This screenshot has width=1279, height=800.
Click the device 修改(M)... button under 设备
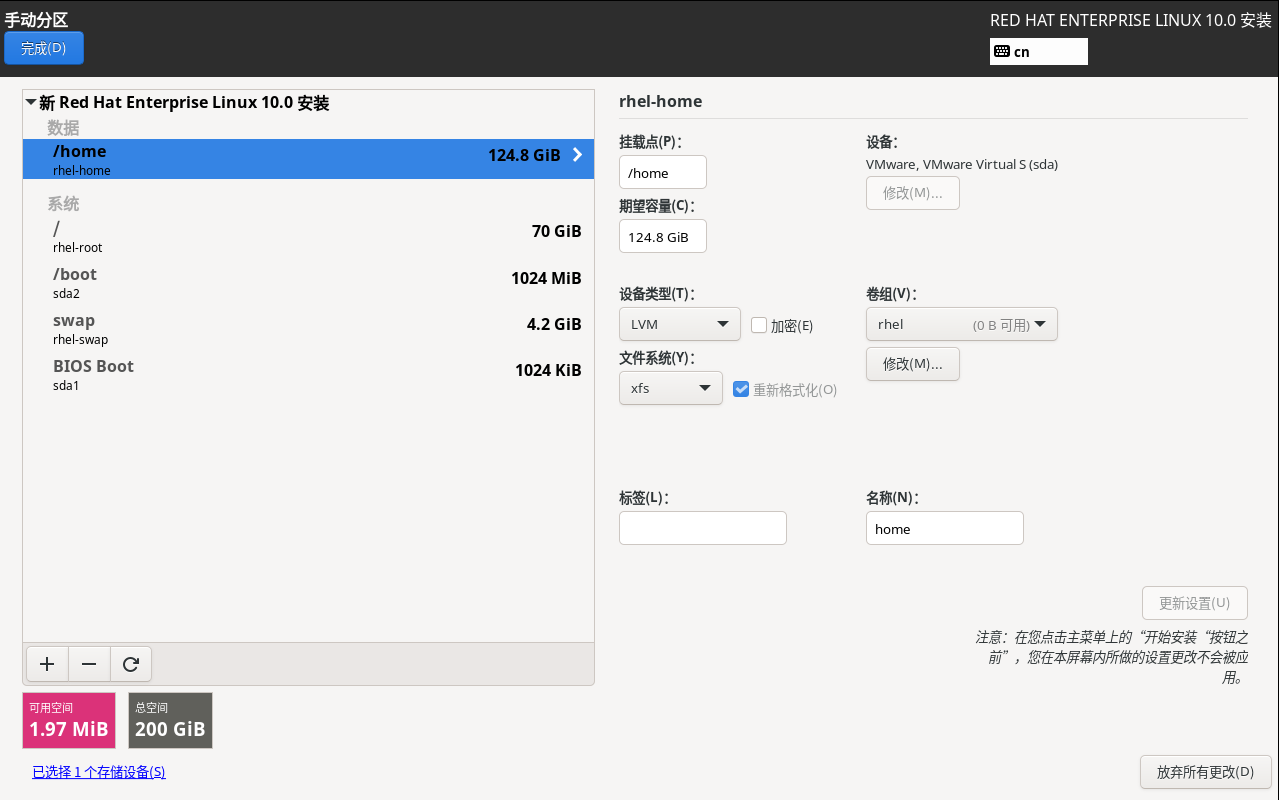913,193
